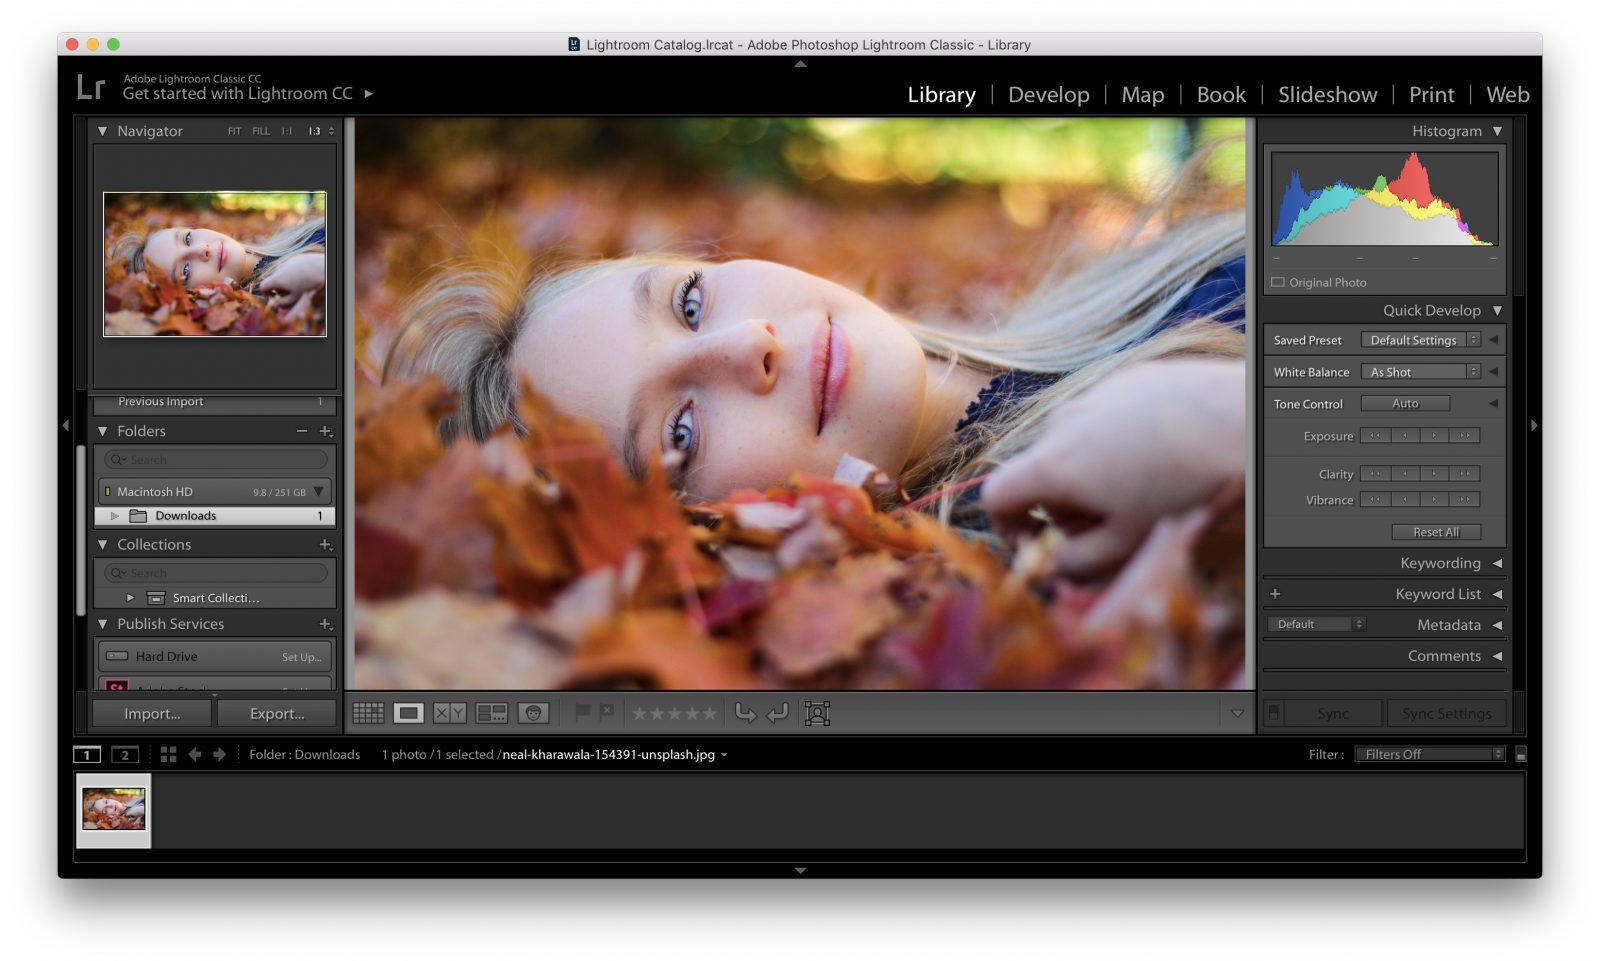
Task: Open the Saved Preset dropdown
Action: pyautogui.click(x=1420, y=340)
